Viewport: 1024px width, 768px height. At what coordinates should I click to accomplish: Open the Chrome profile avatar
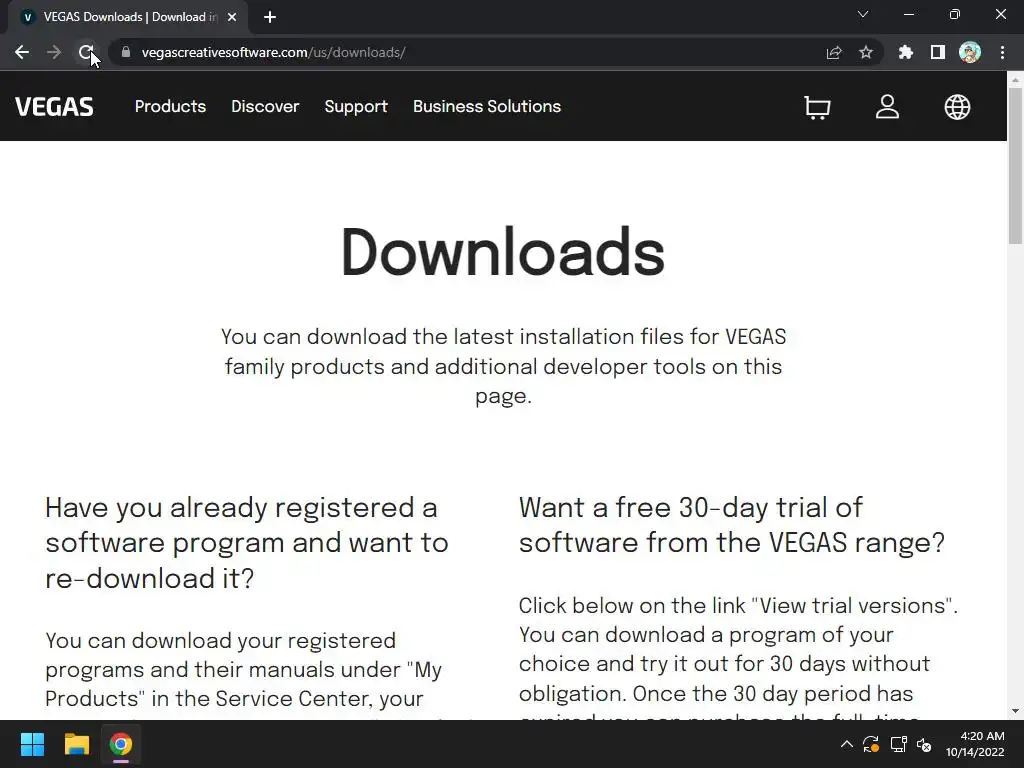coord(970,52)
